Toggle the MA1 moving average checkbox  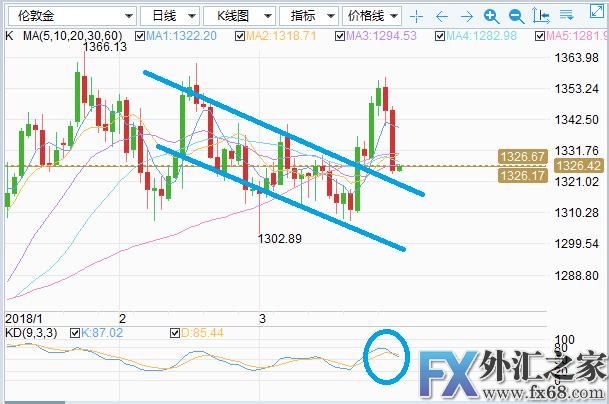point(138,36)
